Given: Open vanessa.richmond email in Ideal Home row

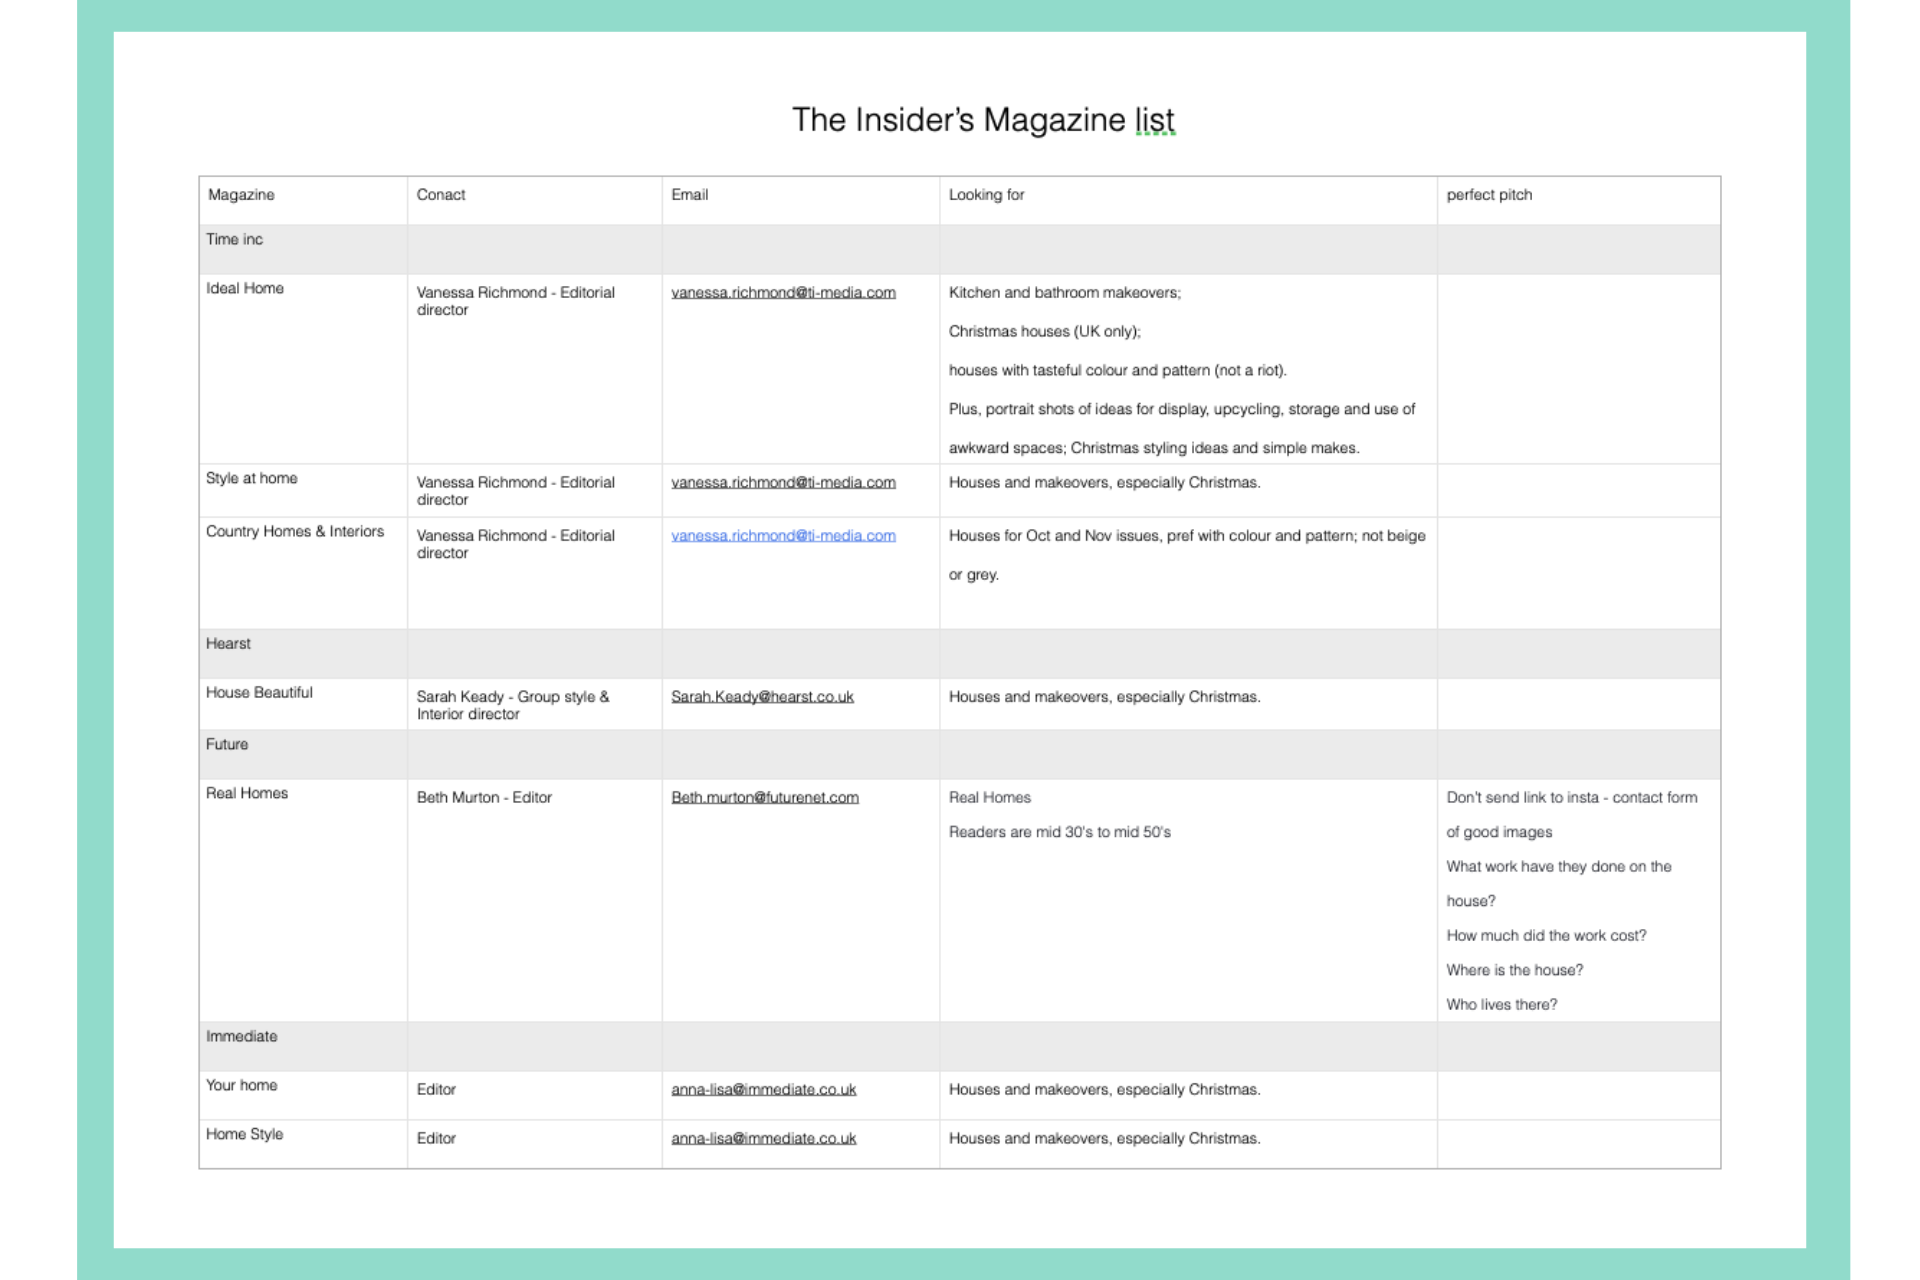Looking at the screenshot, I should pos(783,293).
